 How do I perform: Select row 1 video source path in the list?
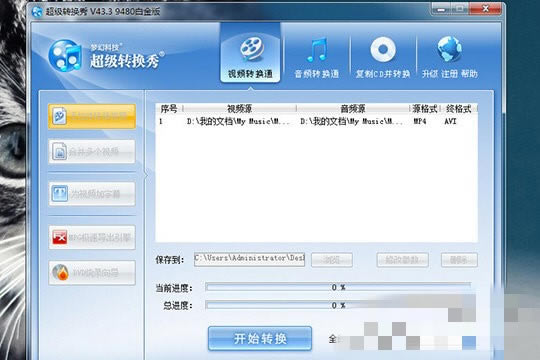[x=238, y=122]
